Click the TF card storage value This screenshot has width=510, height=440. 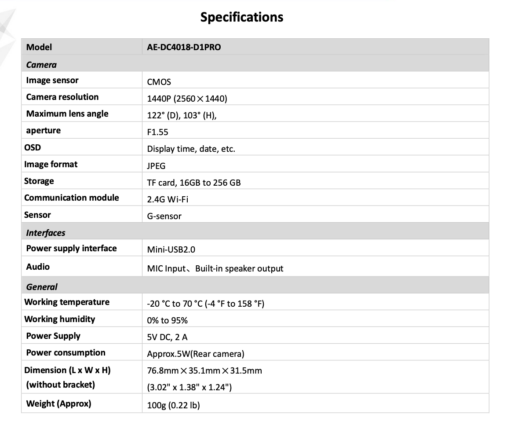coord(194,183)
